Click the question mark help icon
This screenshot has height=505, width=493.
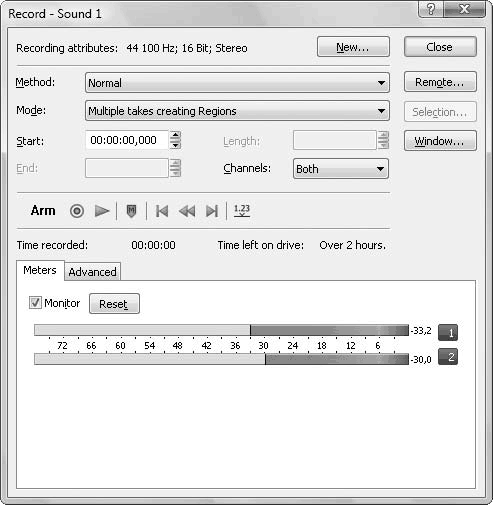[x=431, y=9]
